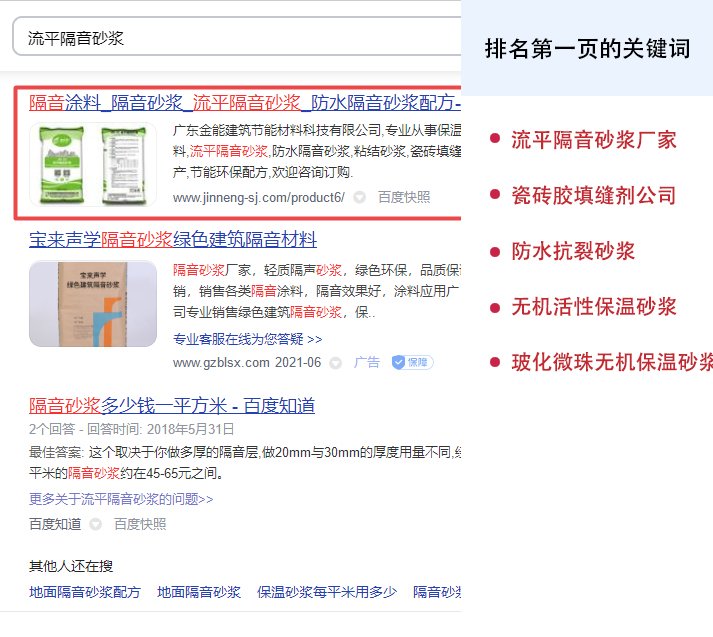Open 宝来声学隔音砂浆绿色建筑隔音材料 result

173,240
